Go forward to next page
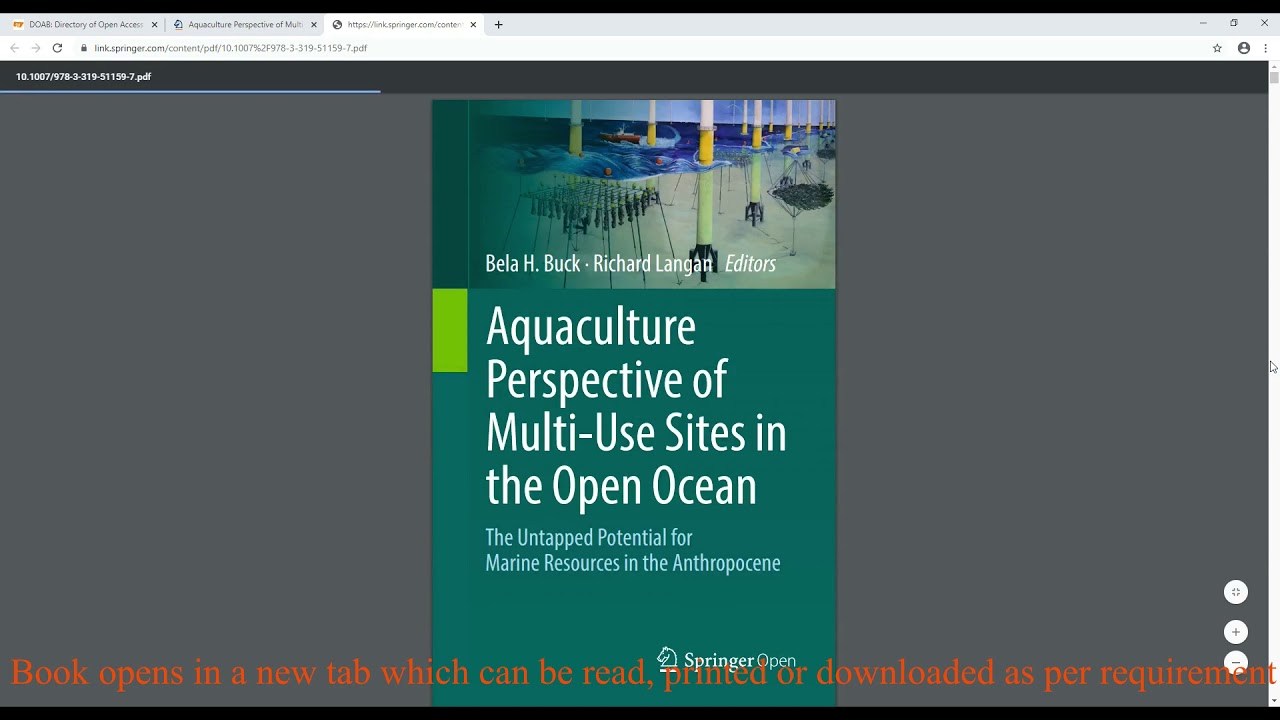This screenshot has height=720, width=1280. coord(36,48)
